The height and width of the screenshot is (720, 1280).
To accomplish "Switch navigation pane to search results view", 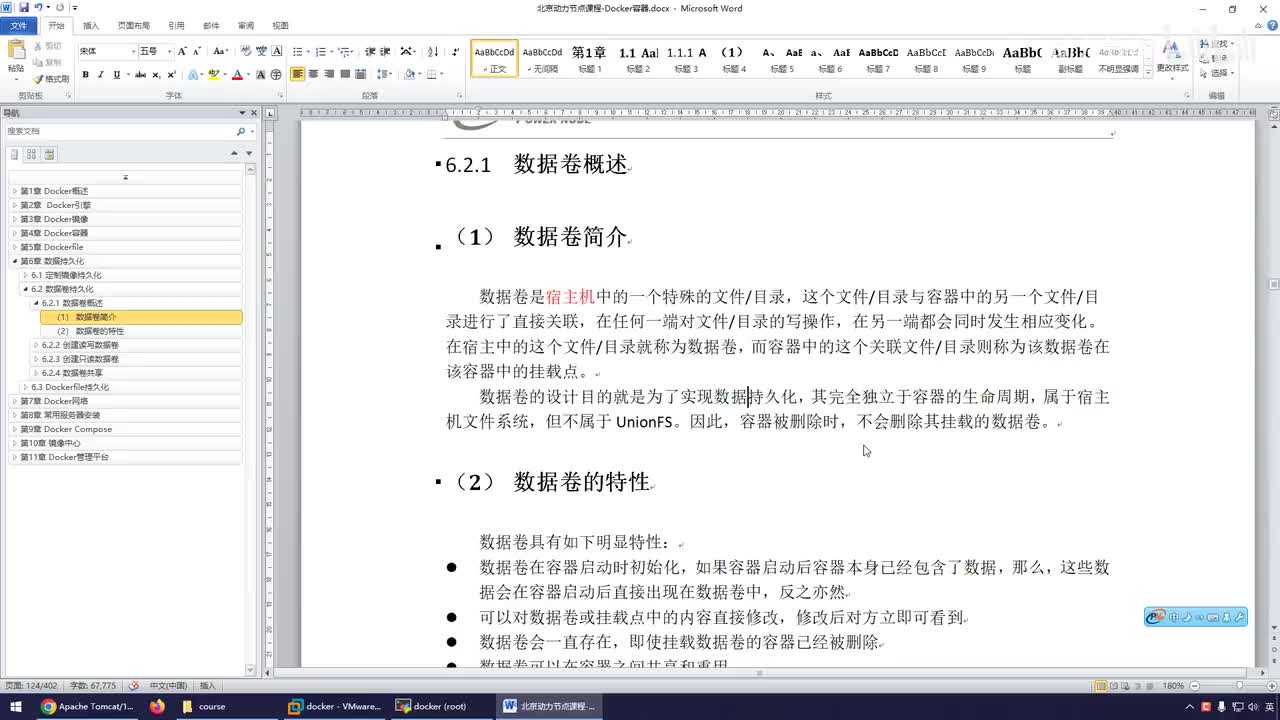I will point(49,154).
